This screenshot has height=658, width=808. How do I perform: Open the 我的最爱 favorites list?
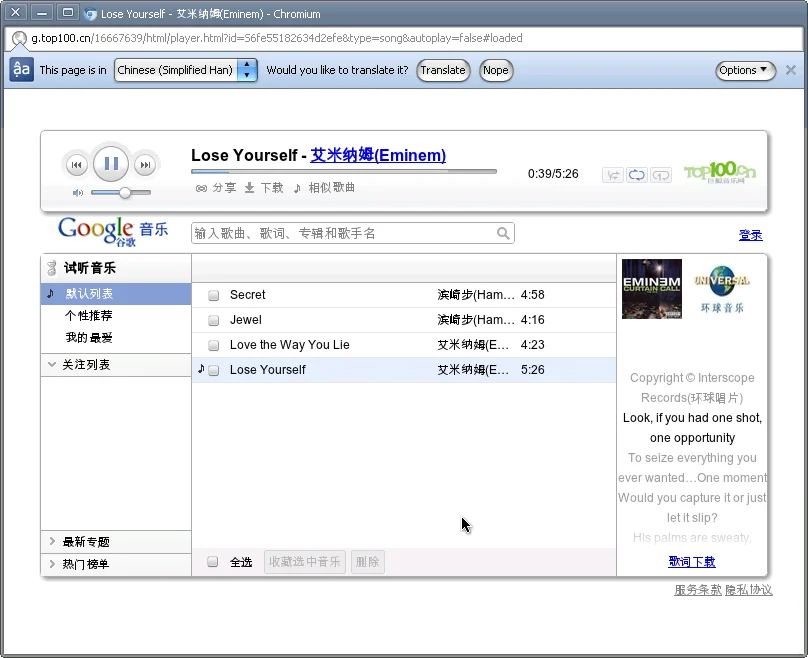pos(89,338)
